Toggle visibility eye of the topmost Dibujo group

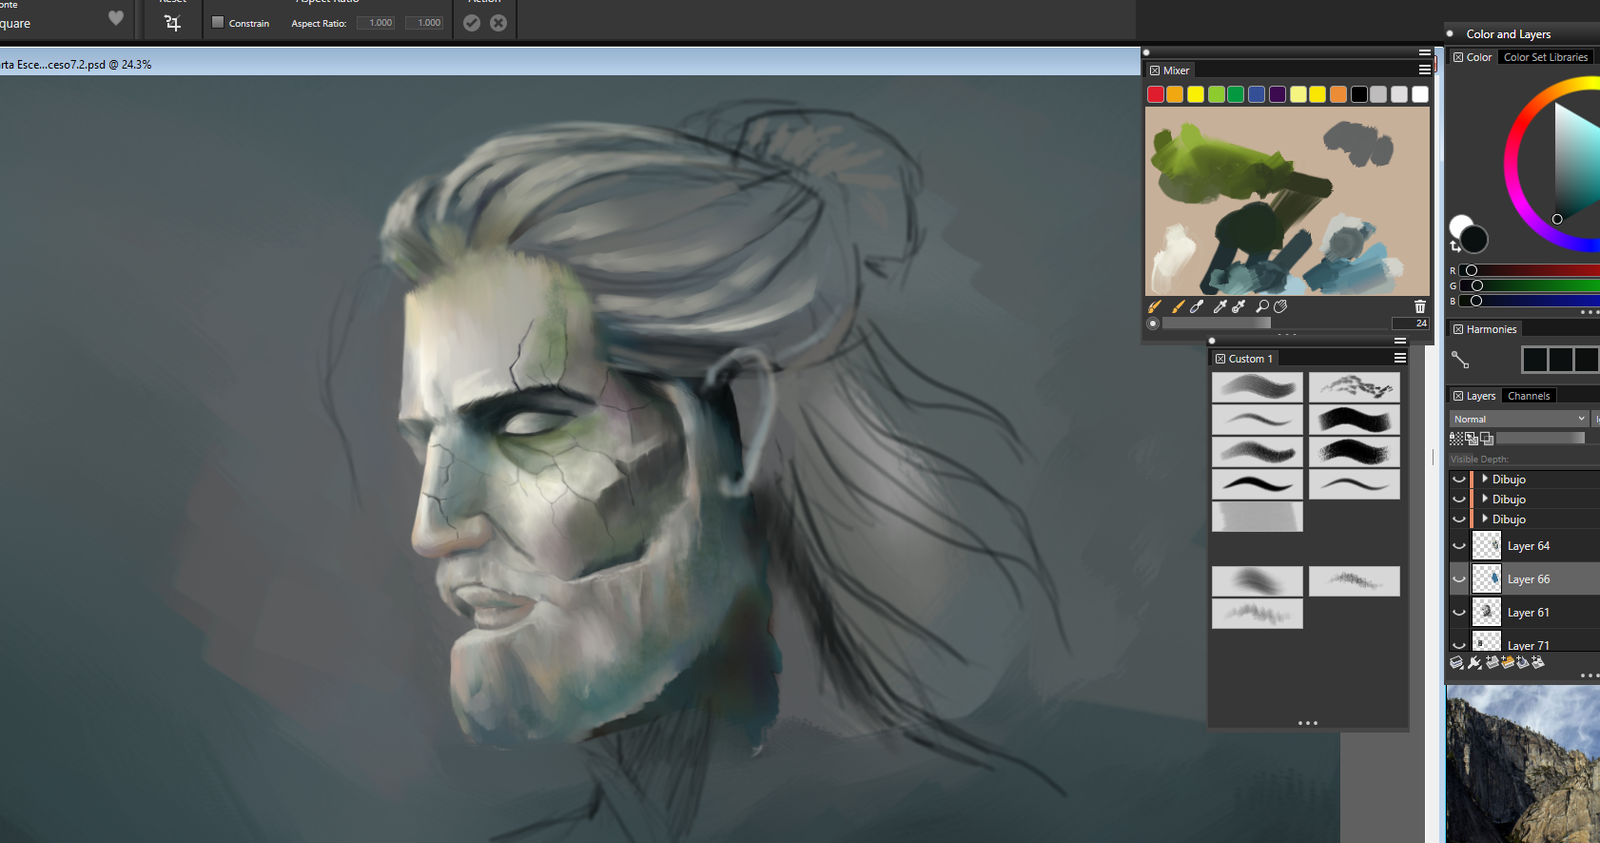(x=1459, y=479)
